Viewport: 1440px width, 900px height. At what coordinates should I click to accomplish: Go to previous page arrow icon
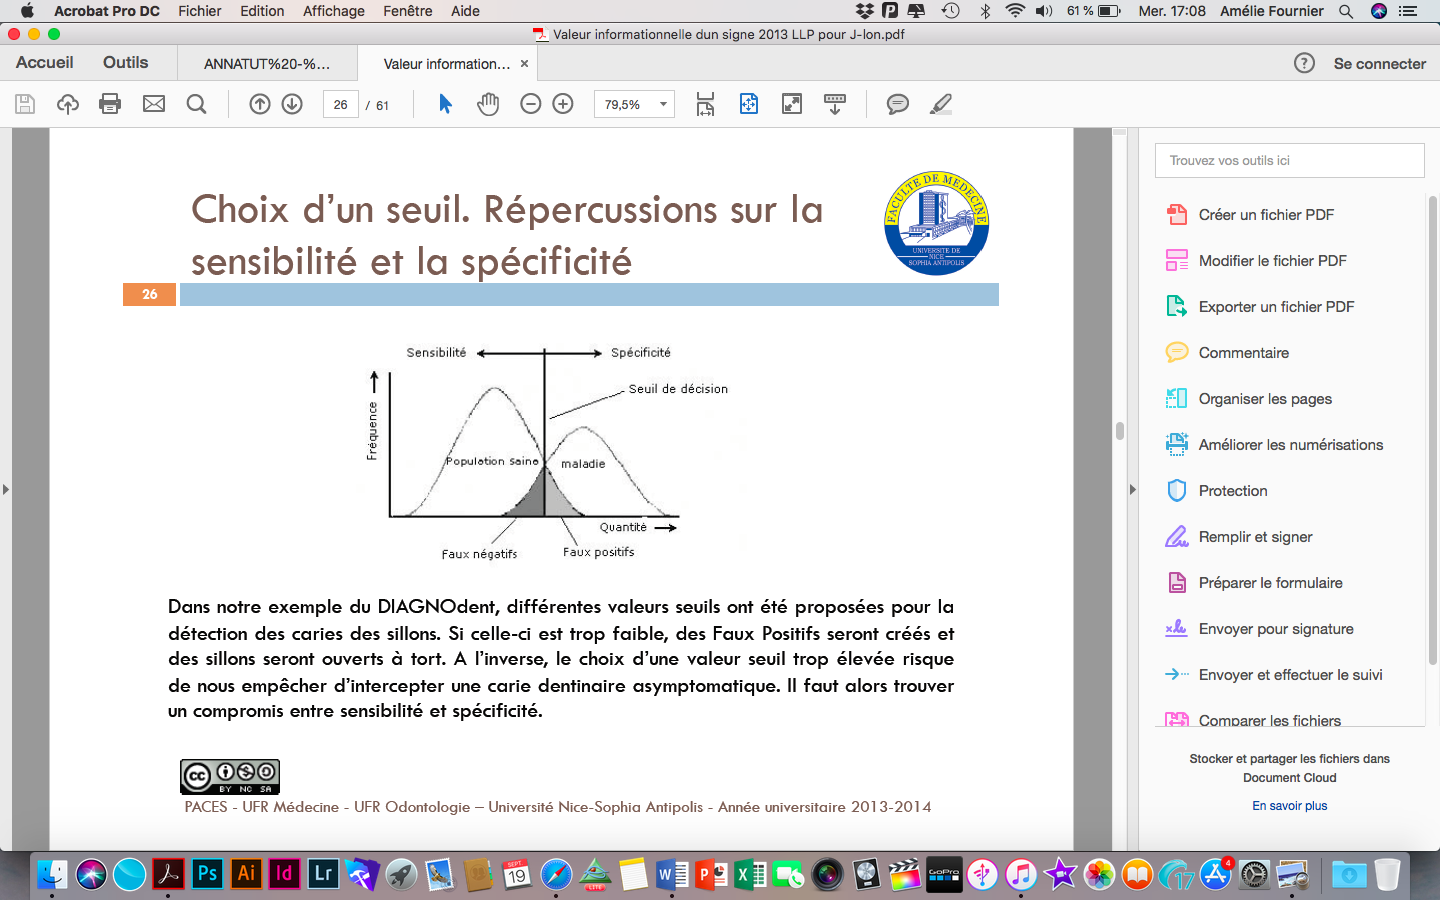point(260,104)
